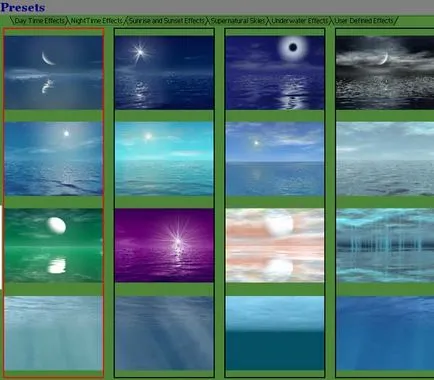Image resolution: width=434 pixels, height=380 pixels.
Task: Choose the hazy blue sea with small sun preset
Action: (x=53, y=159)
